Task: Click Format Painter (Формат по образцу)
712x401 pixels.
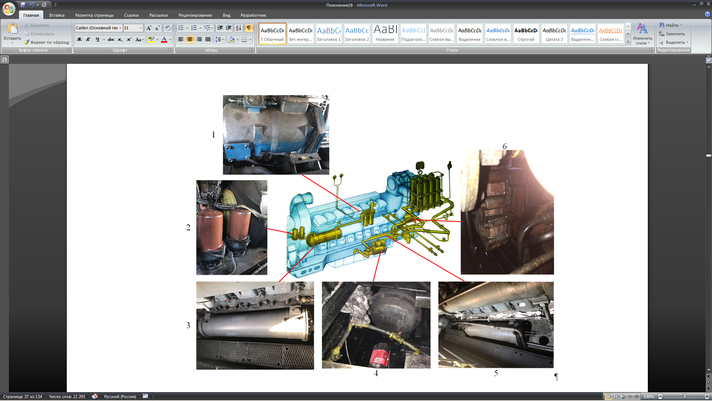Action: [42, 40]
